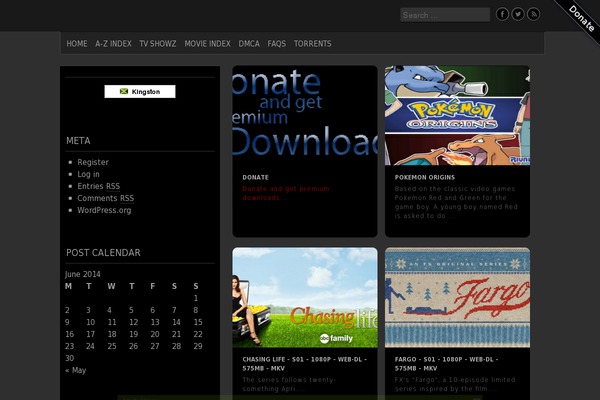Open Fargo S01 1080P post title
Screen dimensions: 600x400
coord(446,364)
